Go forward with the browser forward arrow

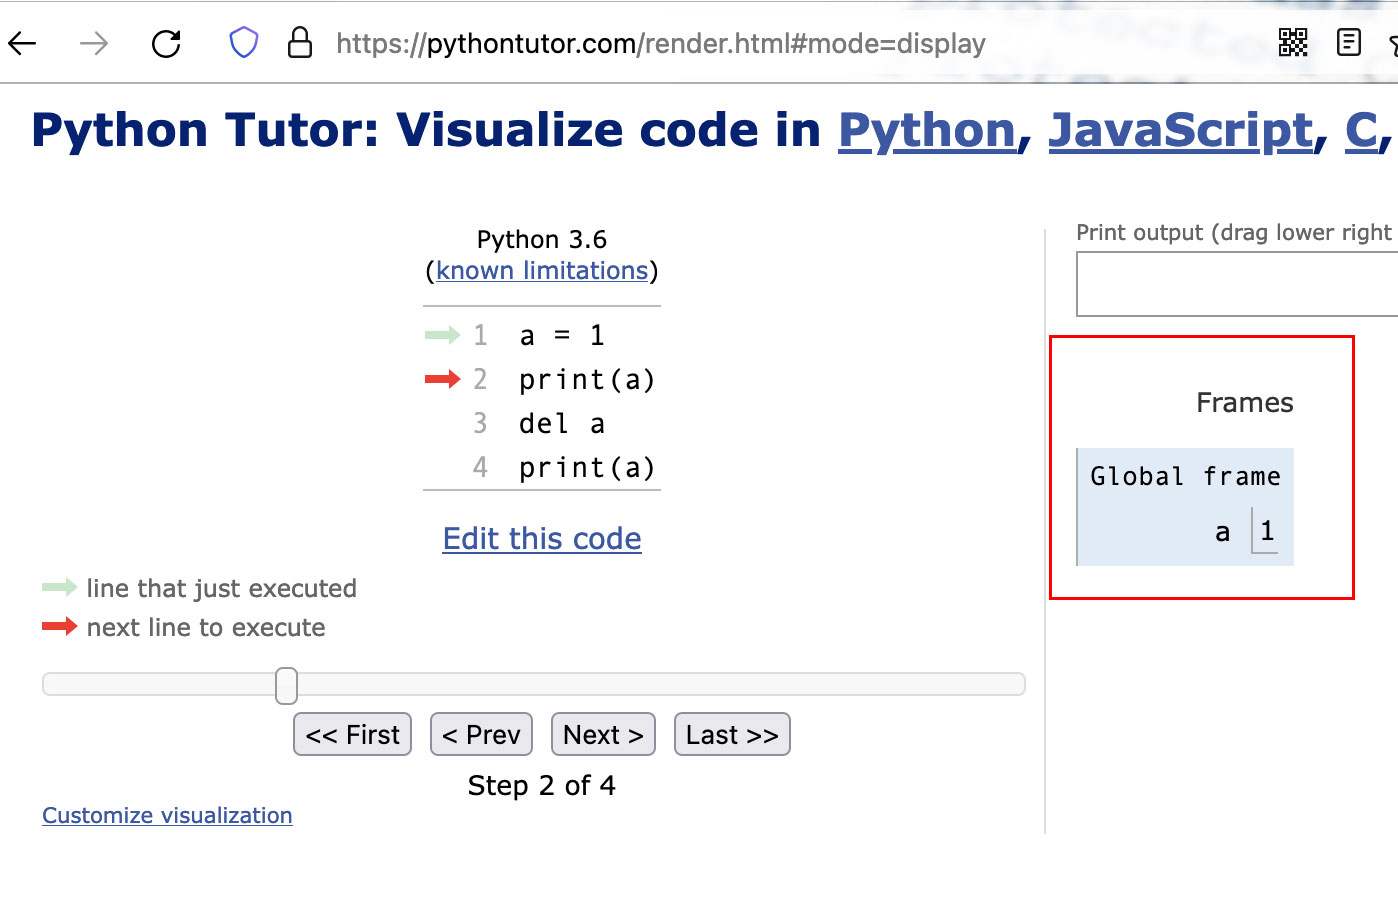[x=94, y=43]
